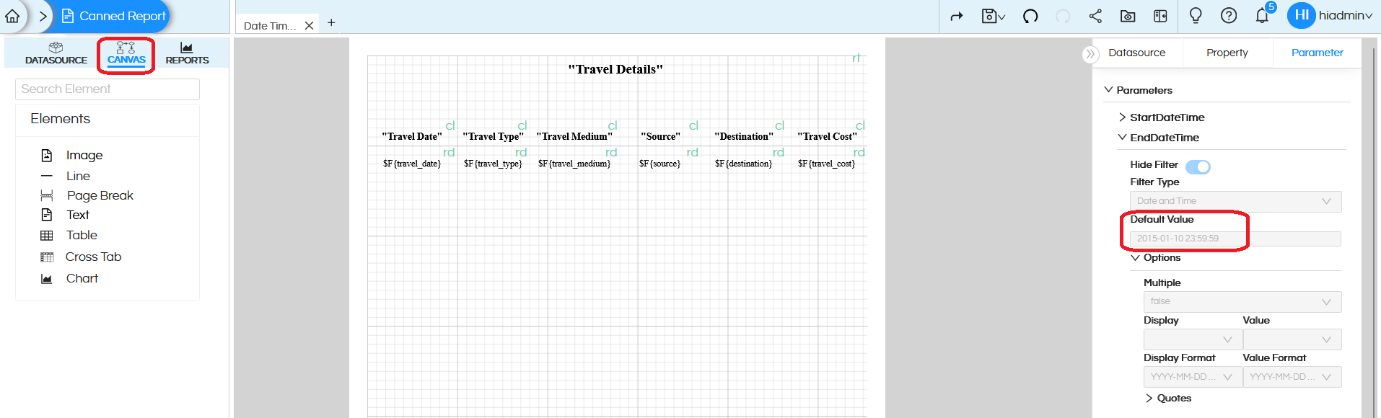Image resolution: width=1381 pixels, height=418 pixels.
Task: Select the $F{destination} field
Action: pos(744,163)
